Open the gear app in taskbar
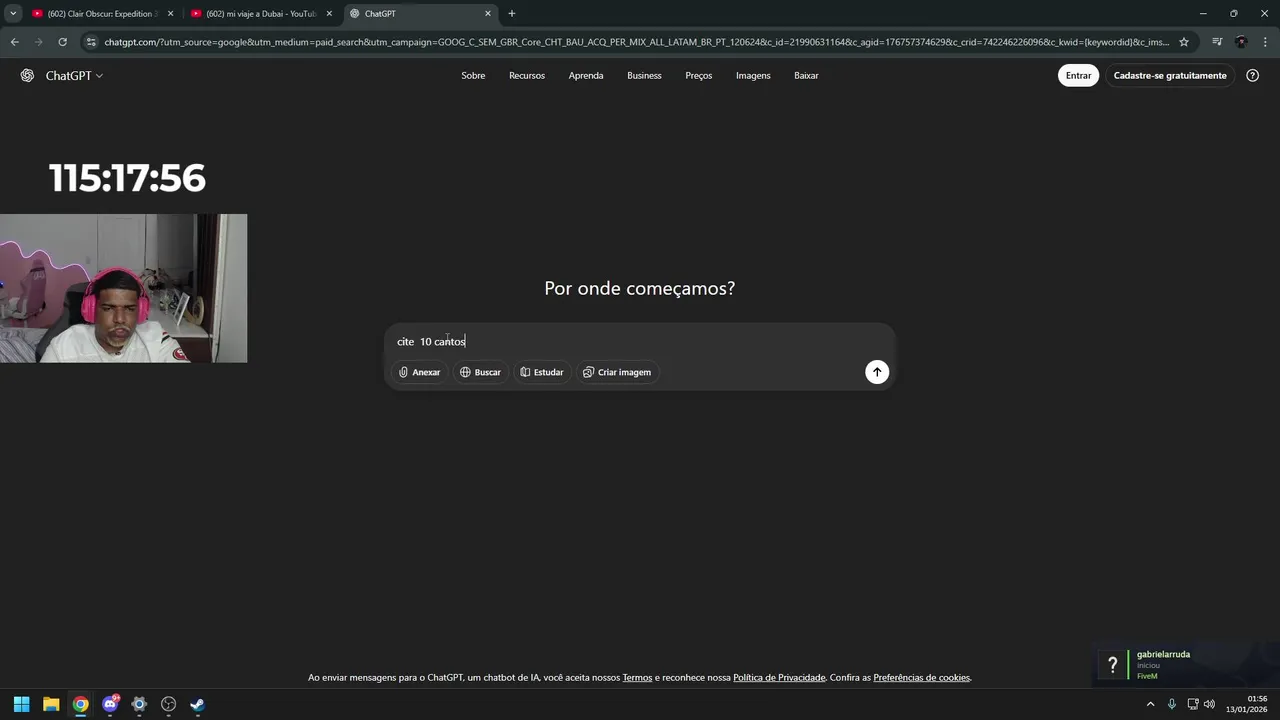The width and height of the screenshot is (1280, 720). click(x=139, y=704)
